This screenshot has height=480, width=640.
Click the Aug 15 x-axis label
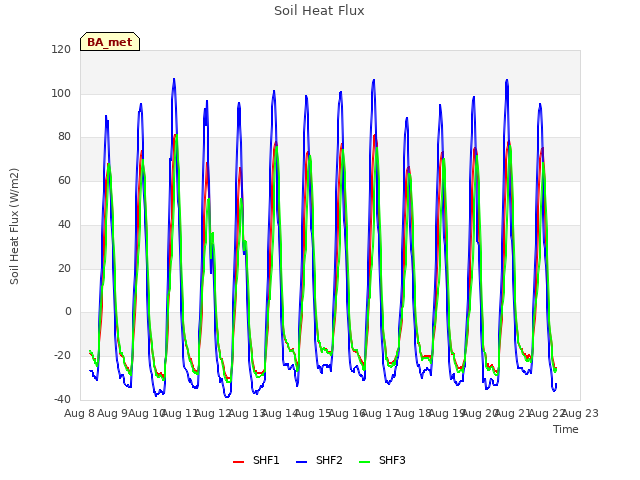pyautogui.click(x=313, y=413)
